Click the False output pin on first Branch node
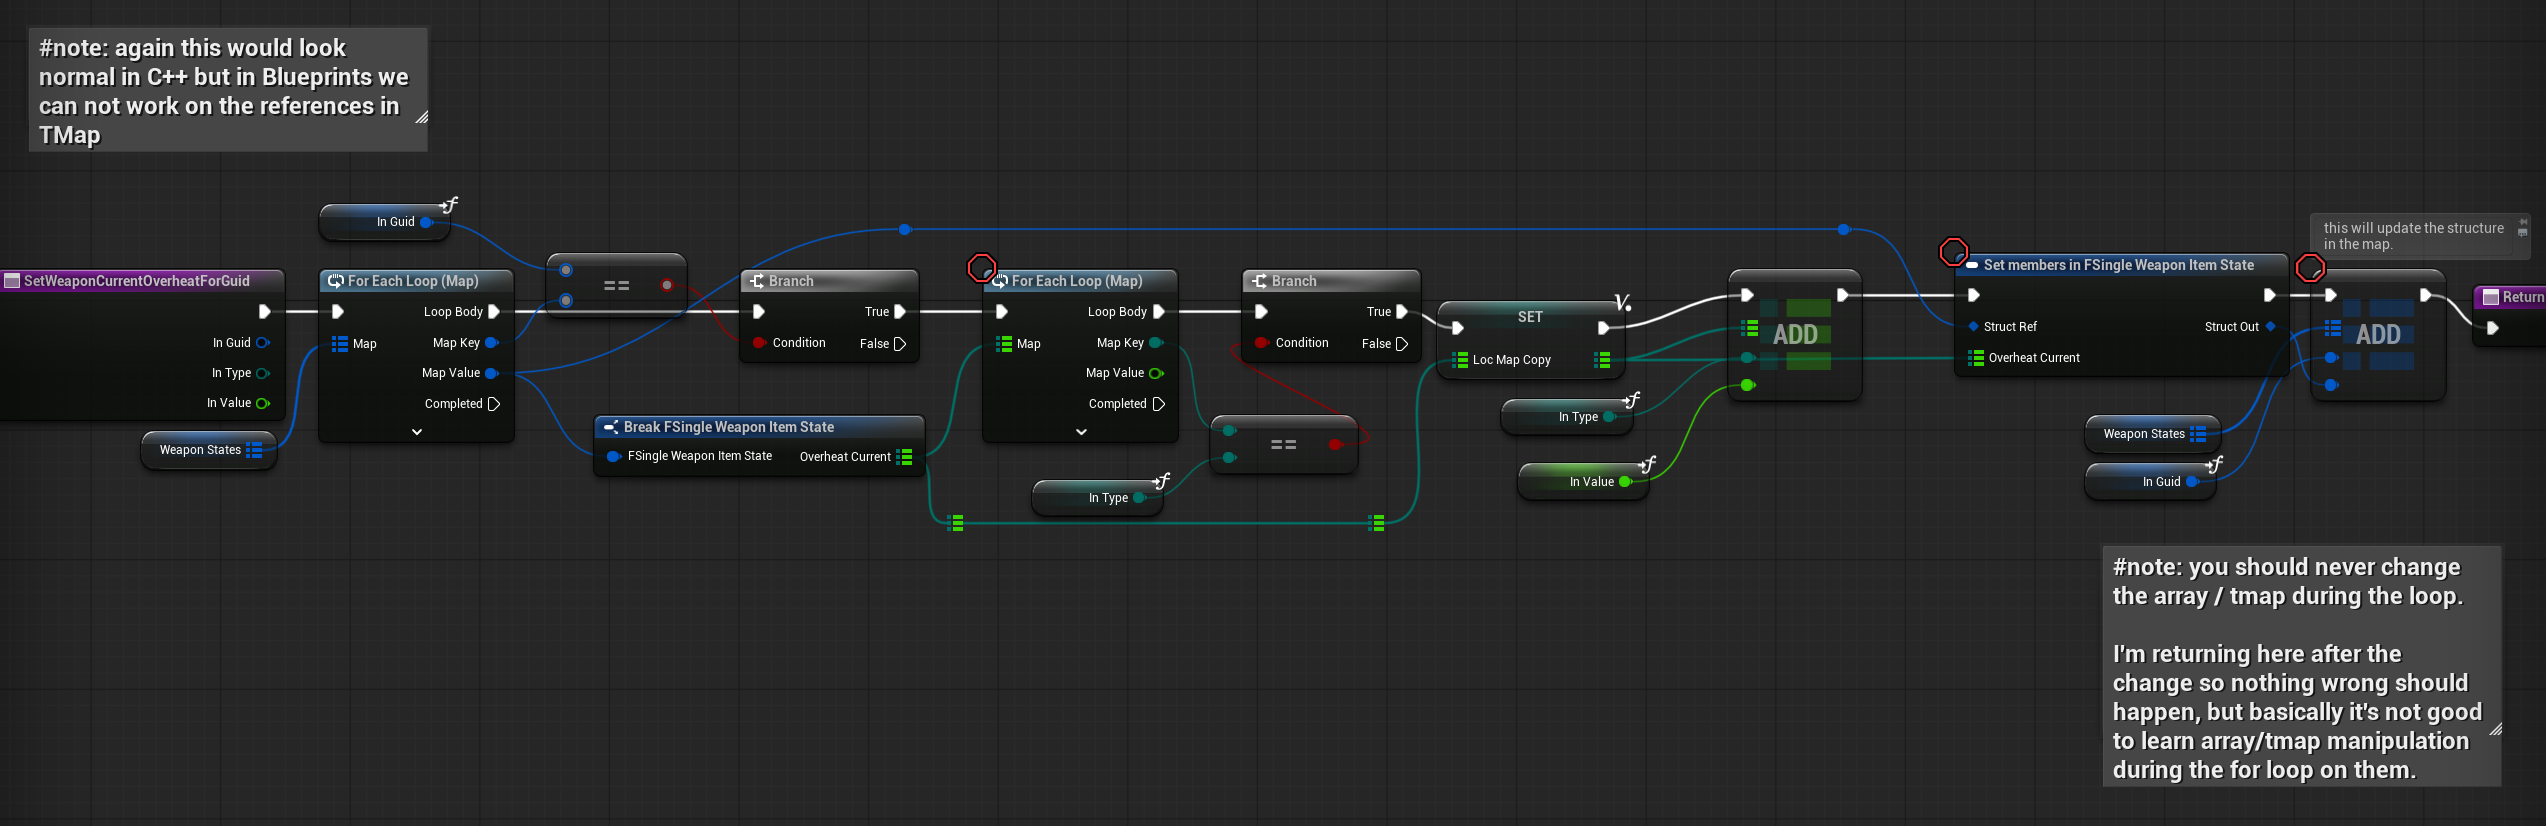The height and width of the screenshot is (826, 2546). 900,344
